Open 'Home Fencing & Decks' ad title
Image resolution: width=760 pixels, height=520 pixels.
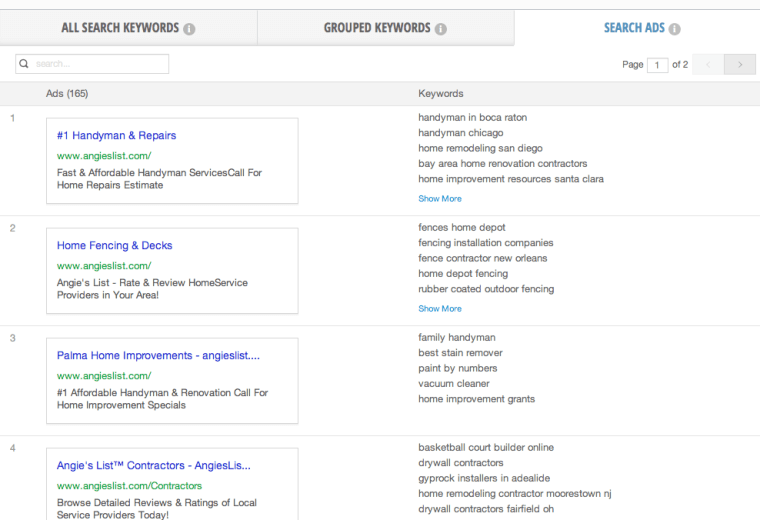114,246
